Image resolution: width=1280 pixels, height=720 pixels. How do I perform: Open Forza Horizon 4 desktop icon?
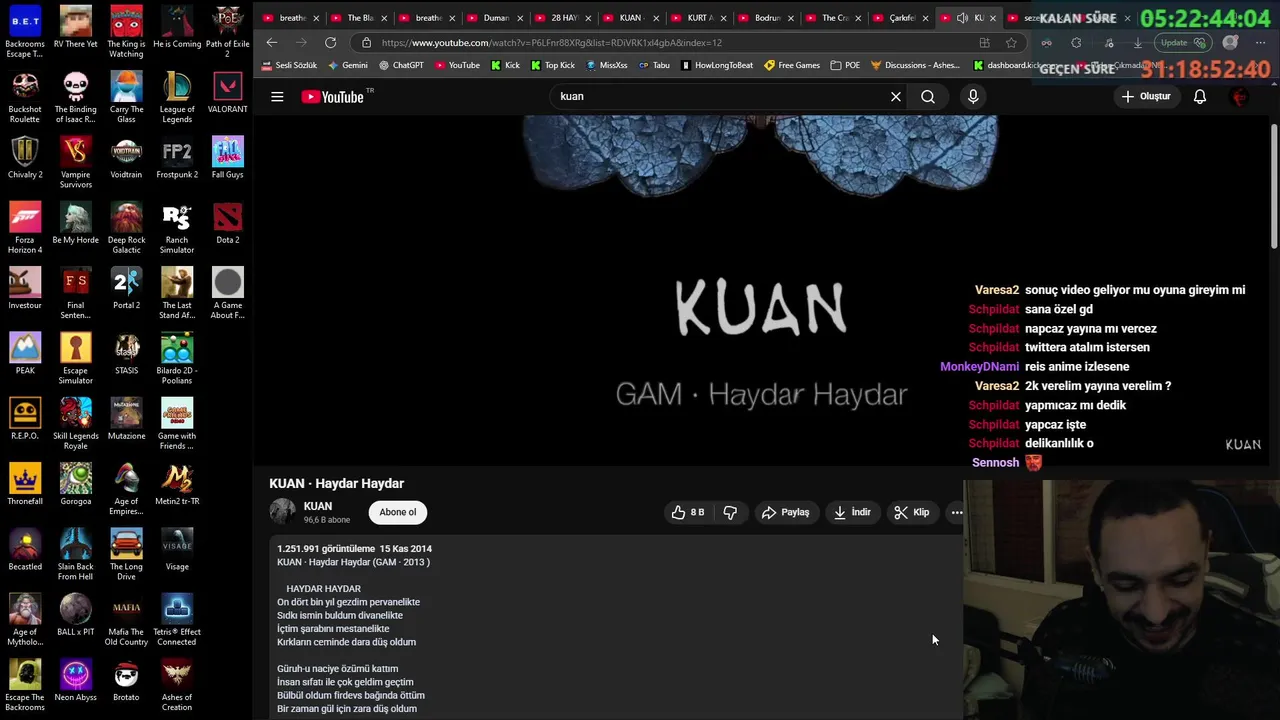pyautogui.click(x=25, y=228)
